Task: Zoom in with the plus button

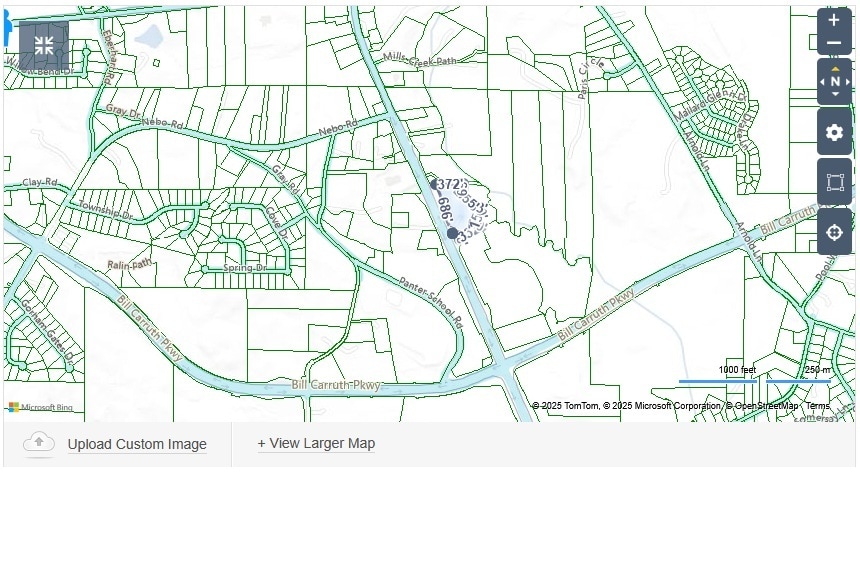Action: click(x=834, y=20)
